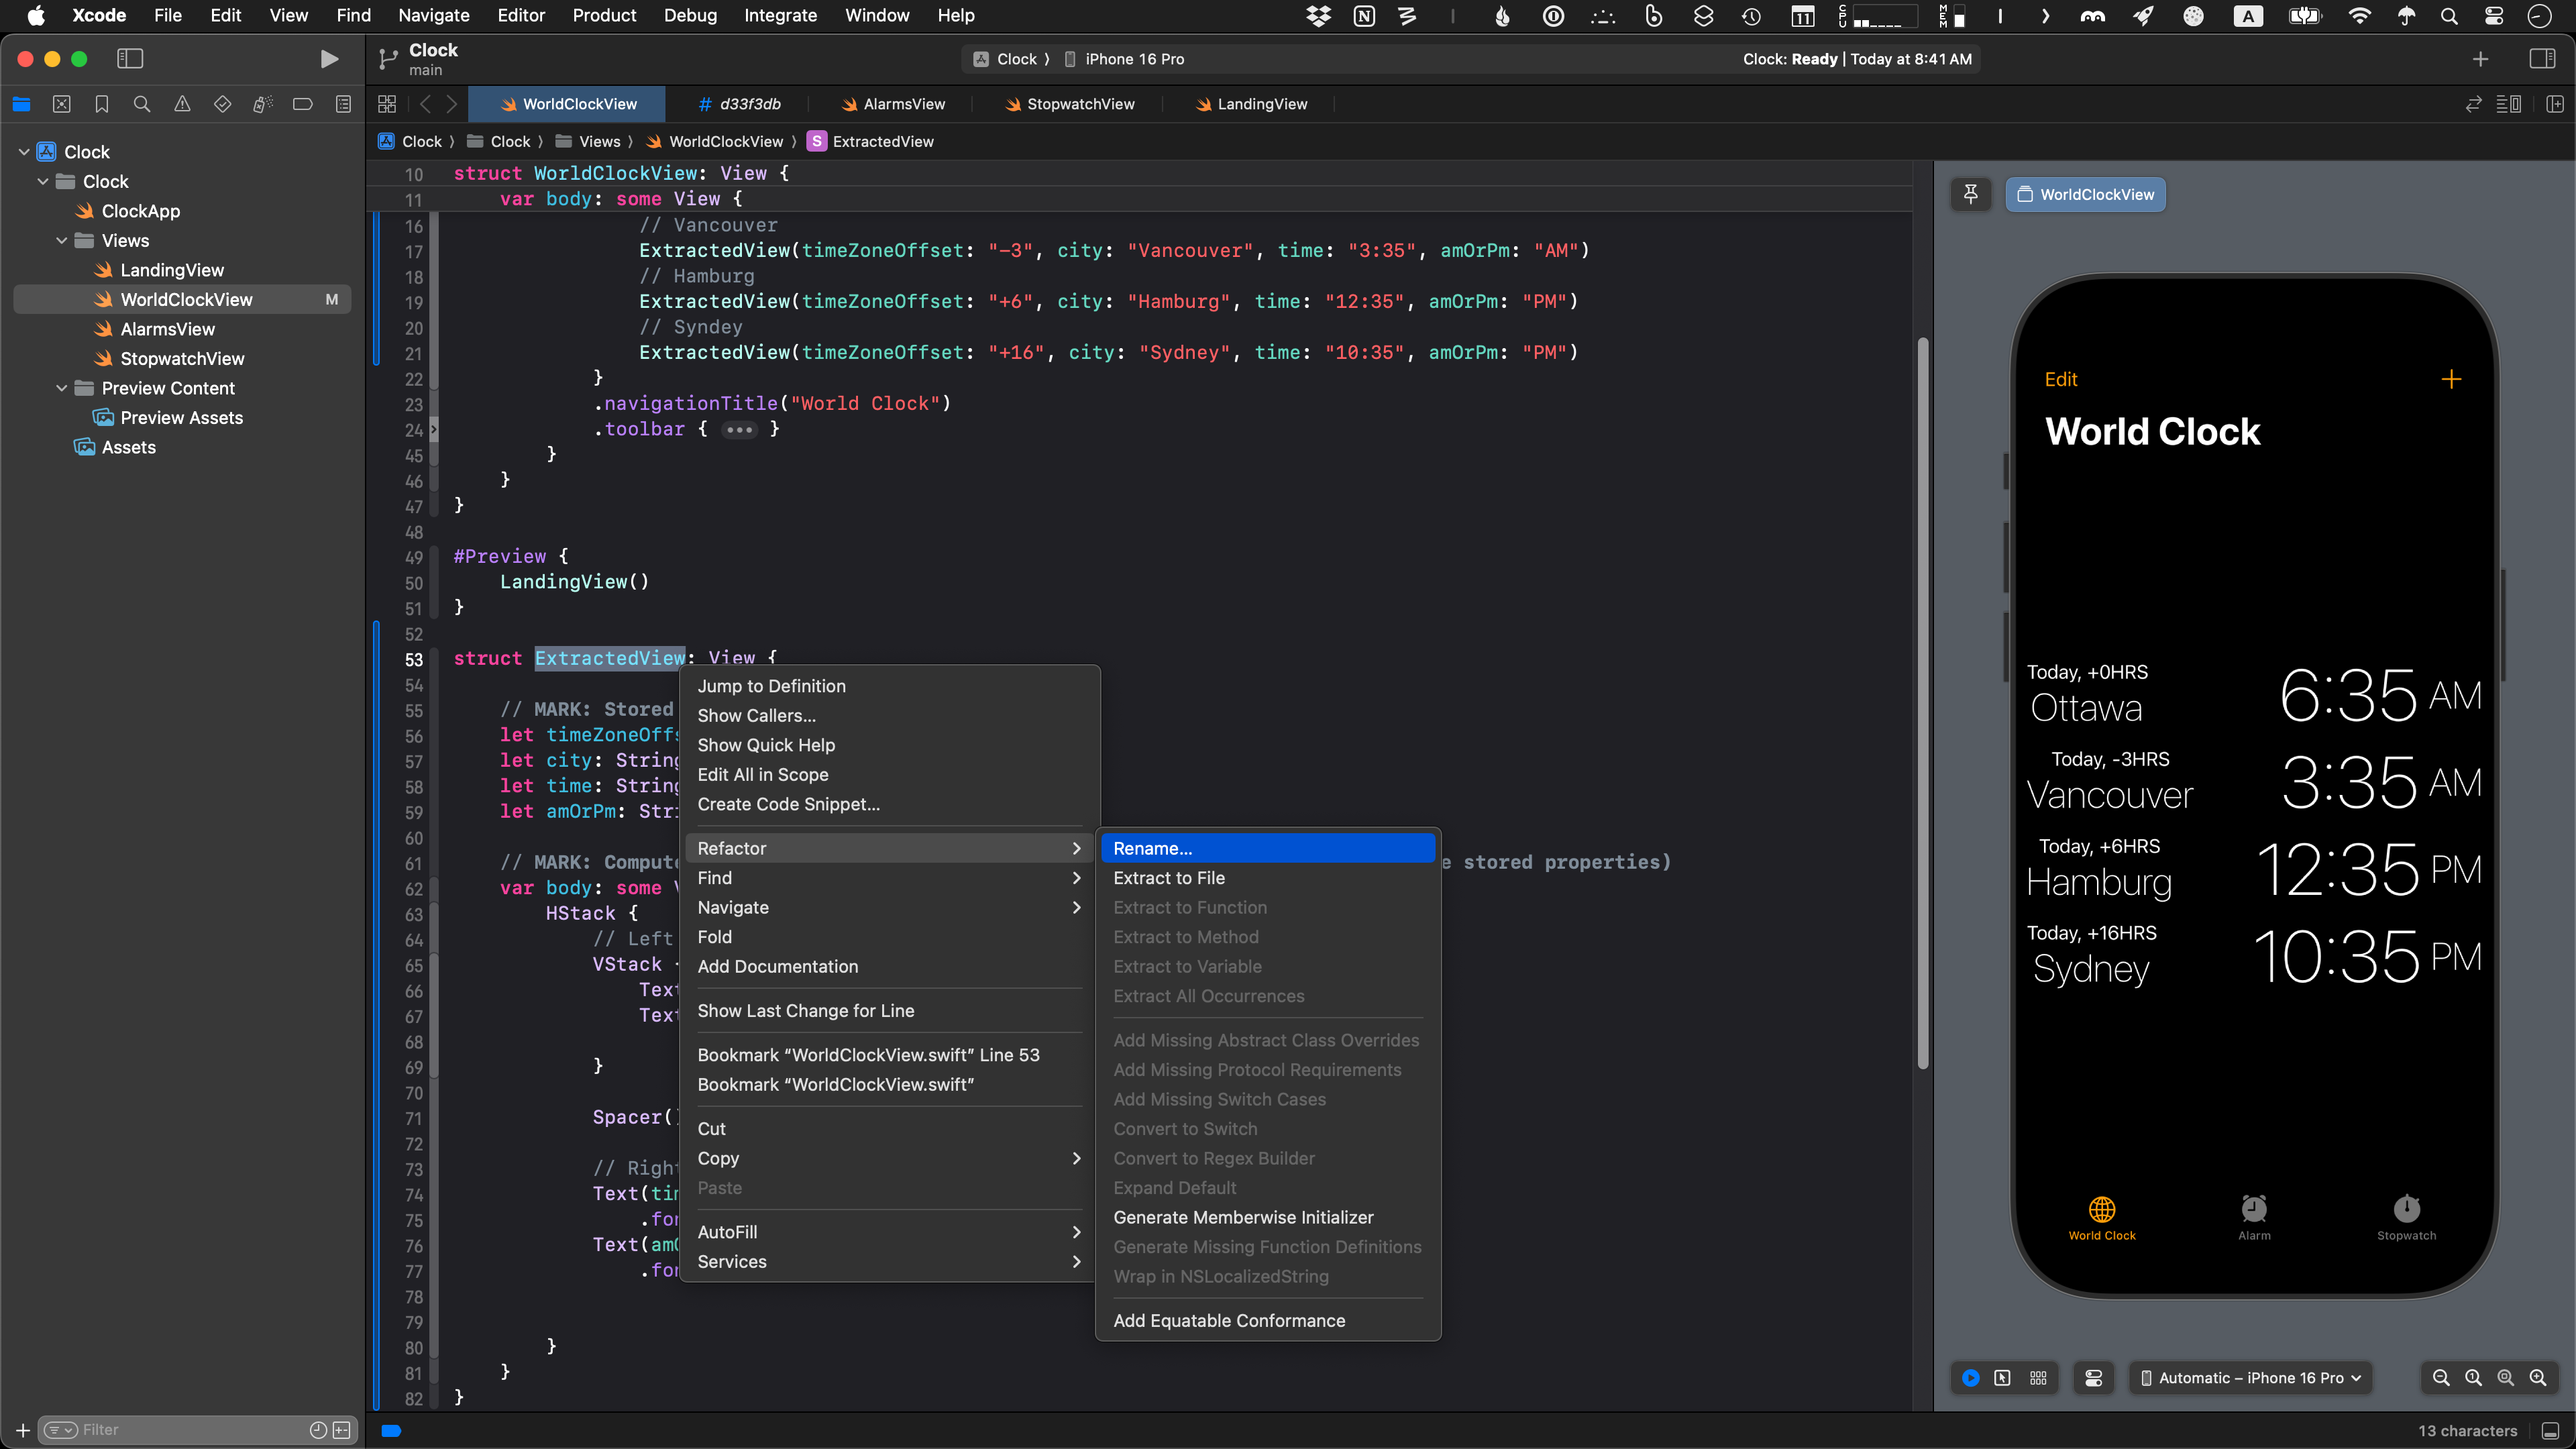Toggle the debug area at bottom right

(2550, 1431)
